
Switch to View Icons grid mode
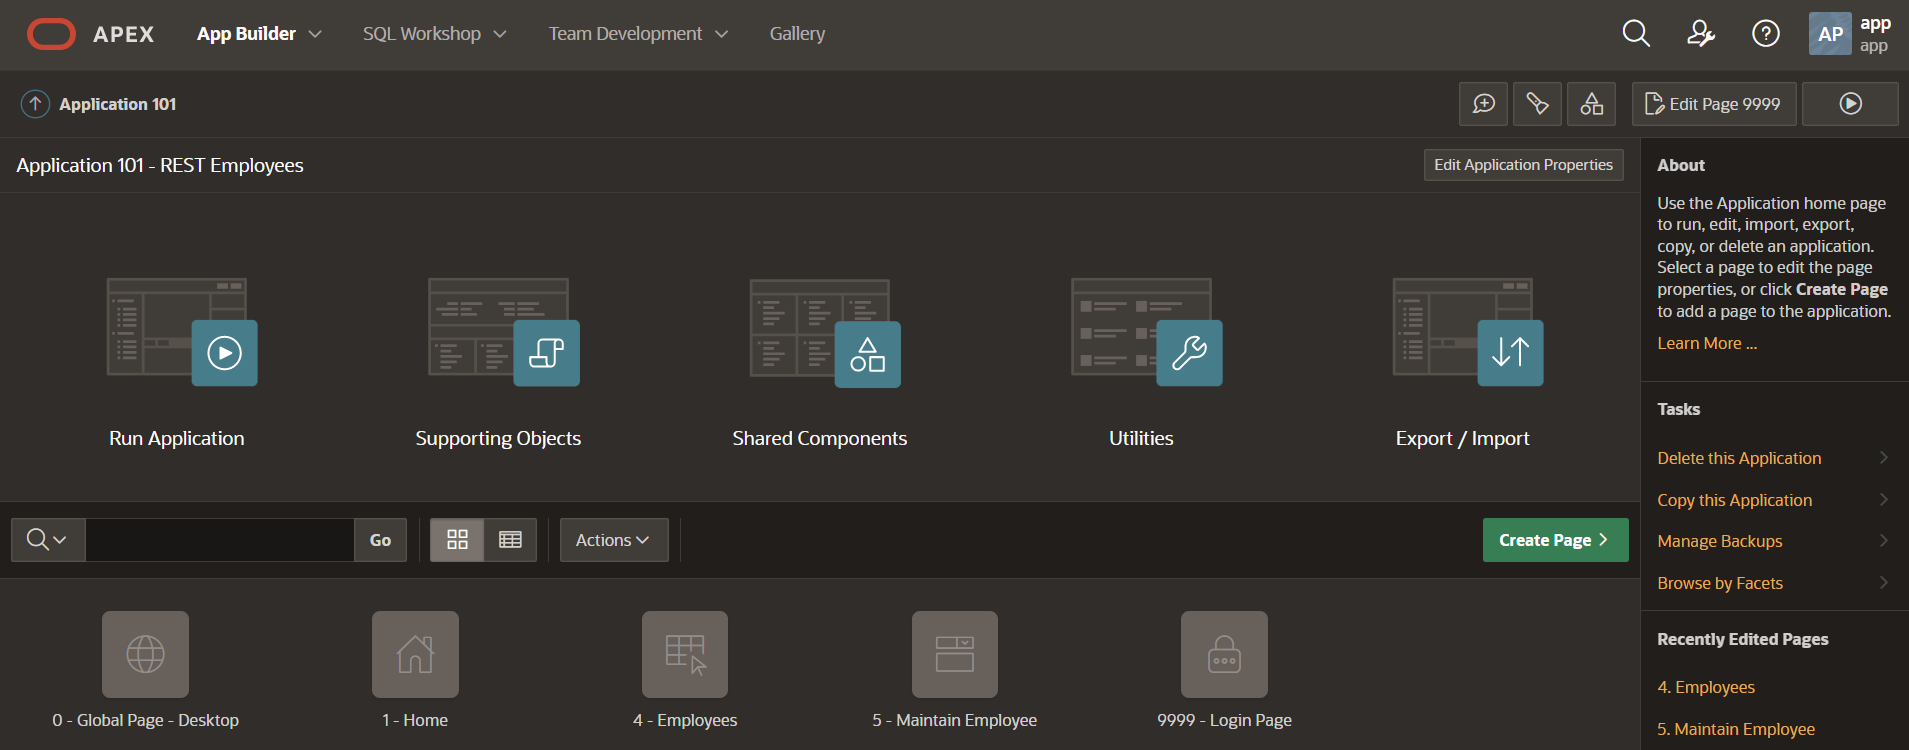coord(457,540)
